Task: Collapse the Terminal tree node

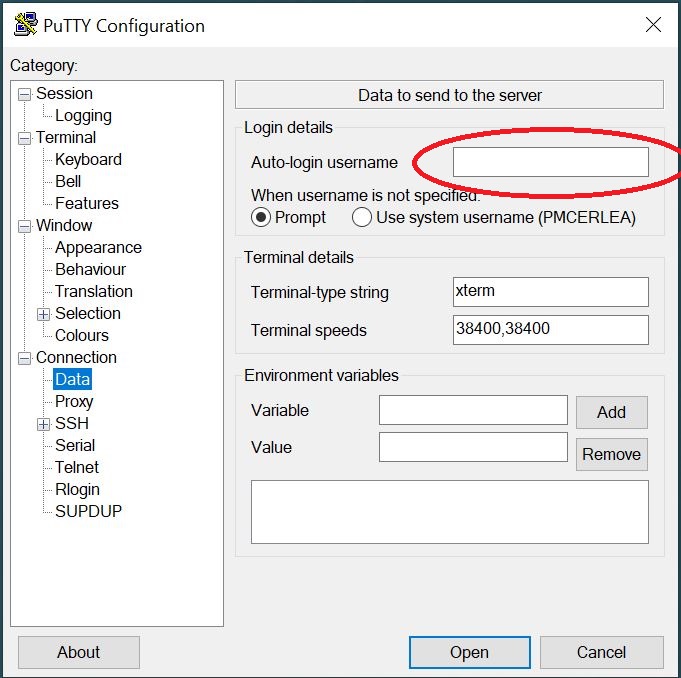Action: coord(25,138)
